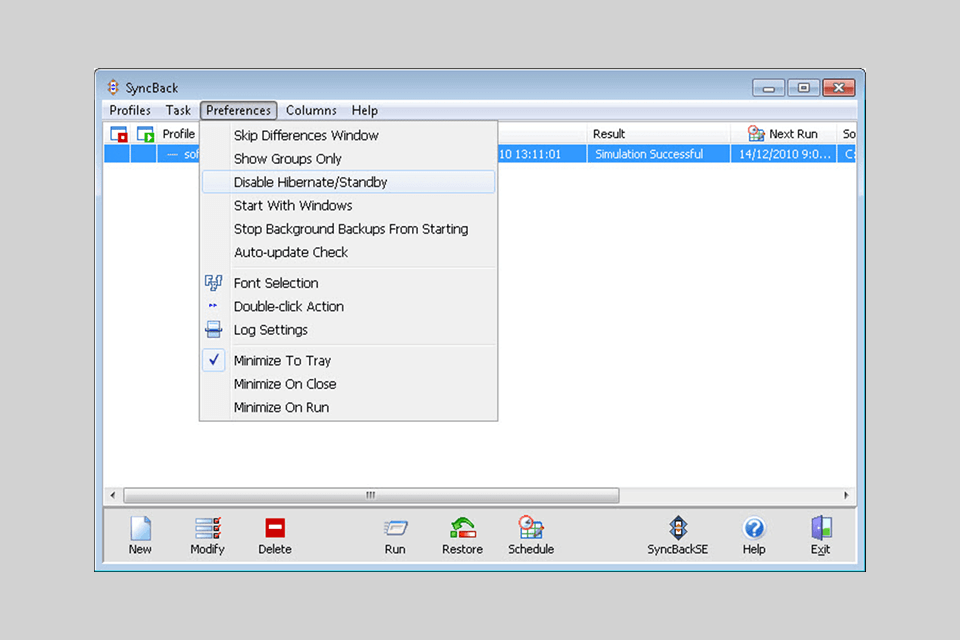960x640 pixels.
Task: Click the Font Selection menu icon
Action: (x=213, y=283)
